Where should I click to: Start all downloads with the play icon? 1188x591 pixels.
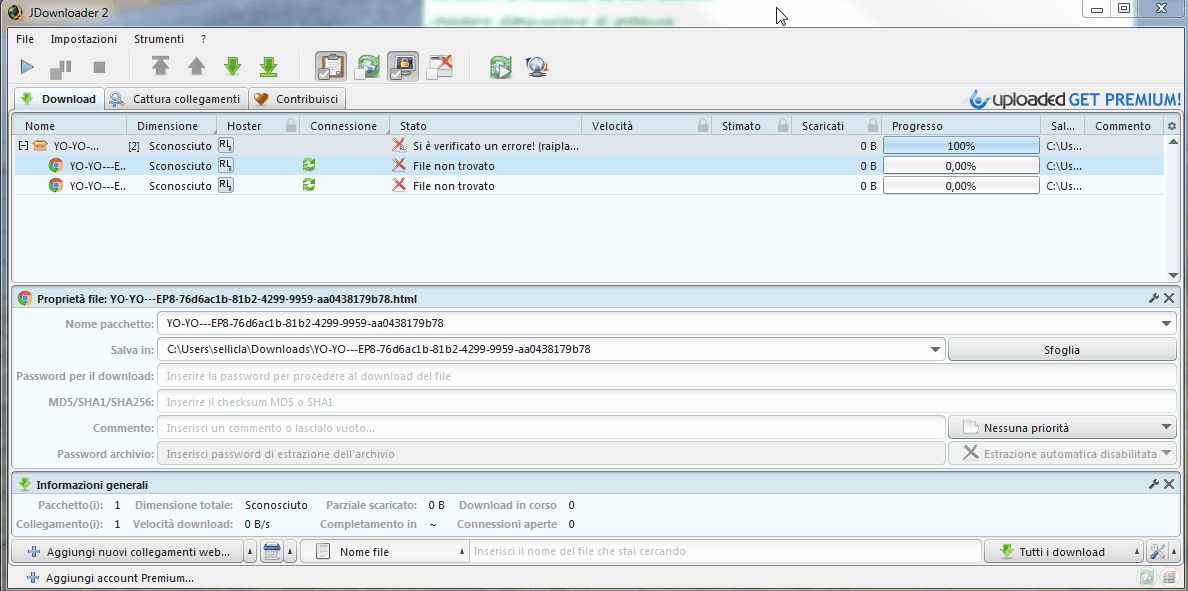[27, 67]
